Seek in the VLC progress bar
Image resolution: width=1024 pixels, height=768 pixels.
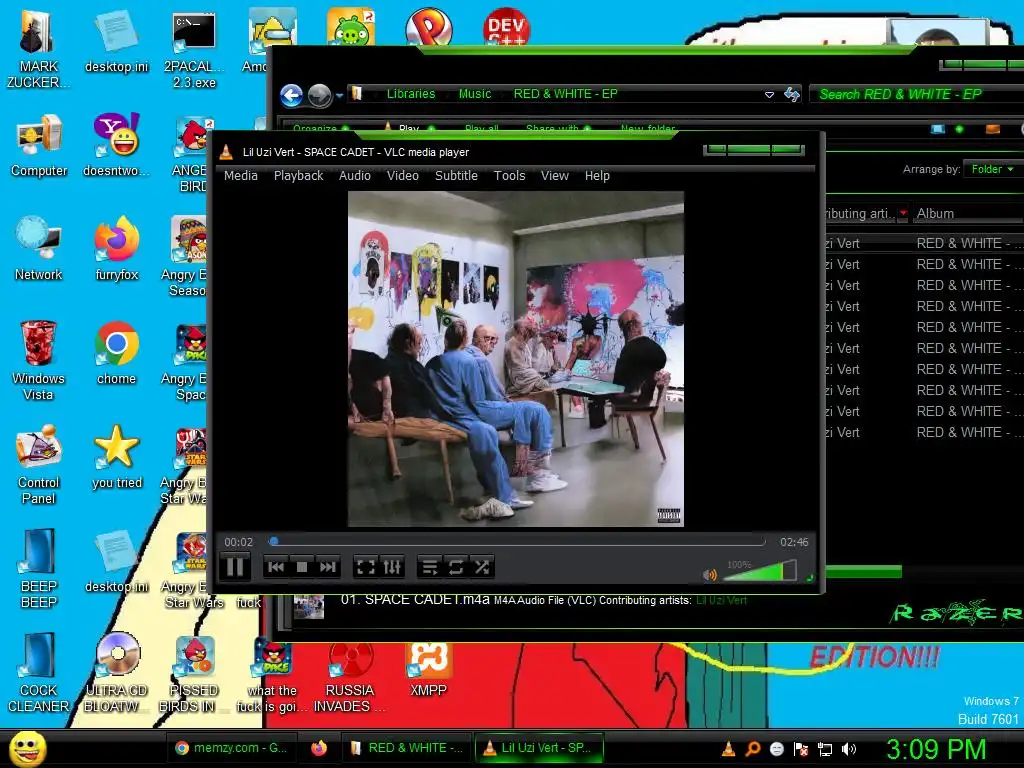coord(517,541)
